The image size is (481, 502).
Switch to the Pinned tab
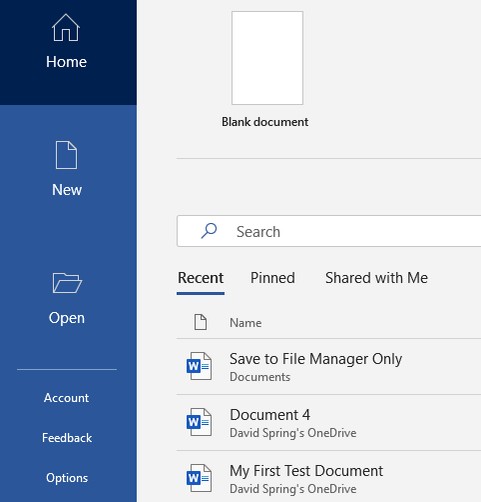click(272, 278)
